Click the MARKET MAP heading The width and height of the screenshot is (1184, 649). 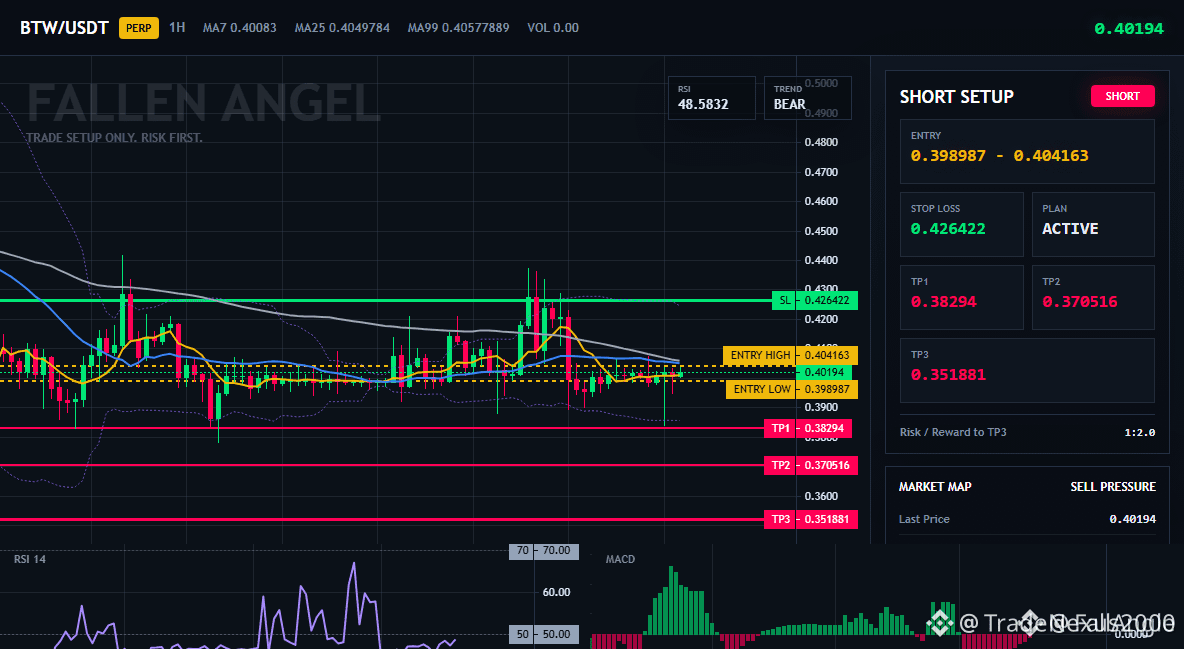[935, 487]
